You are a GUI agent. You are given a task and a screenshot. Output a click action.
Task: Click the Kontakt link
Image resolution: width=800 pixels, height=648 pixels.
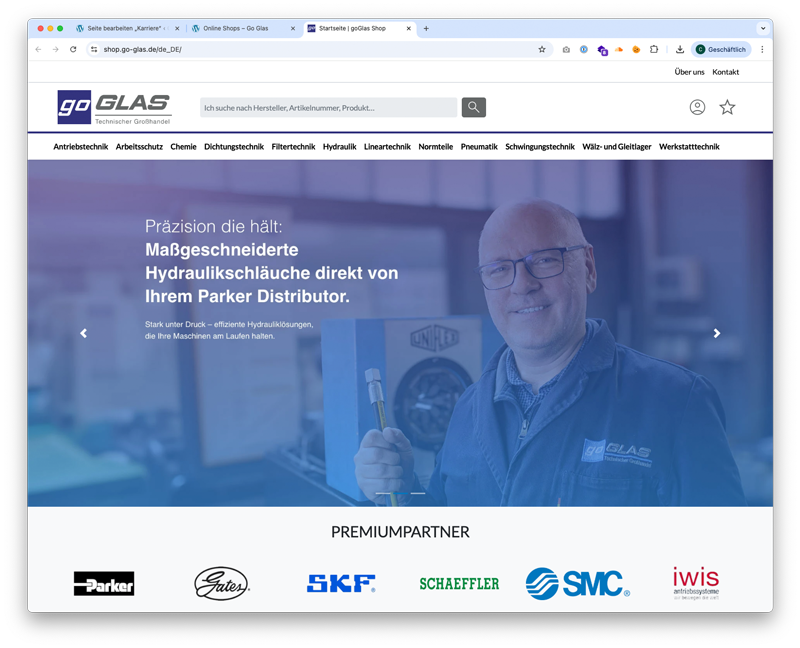pyautogui.click(x=725, y=72)
